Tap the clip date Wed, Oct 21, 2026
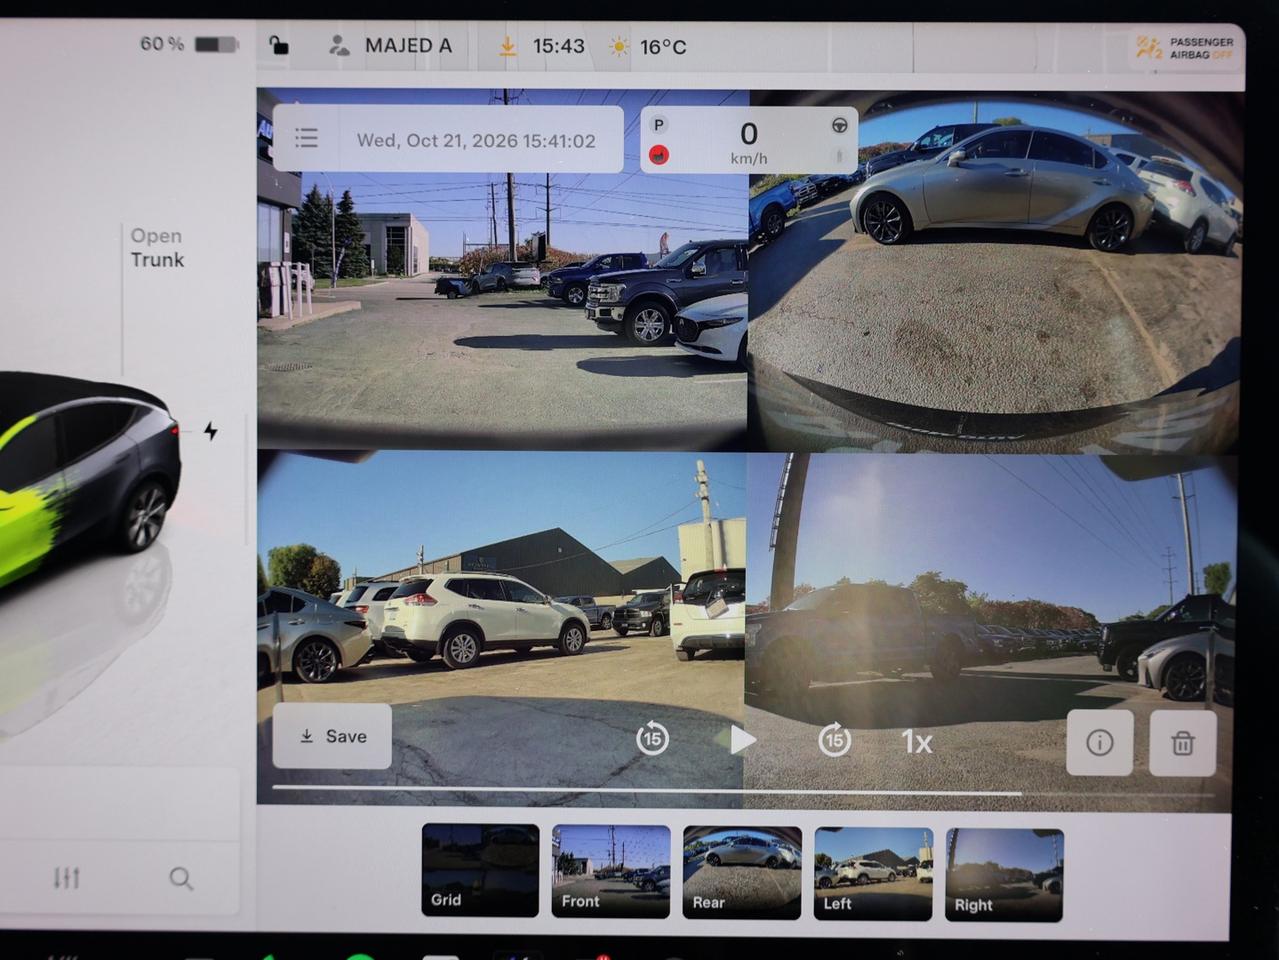 [x=476, y=141]
